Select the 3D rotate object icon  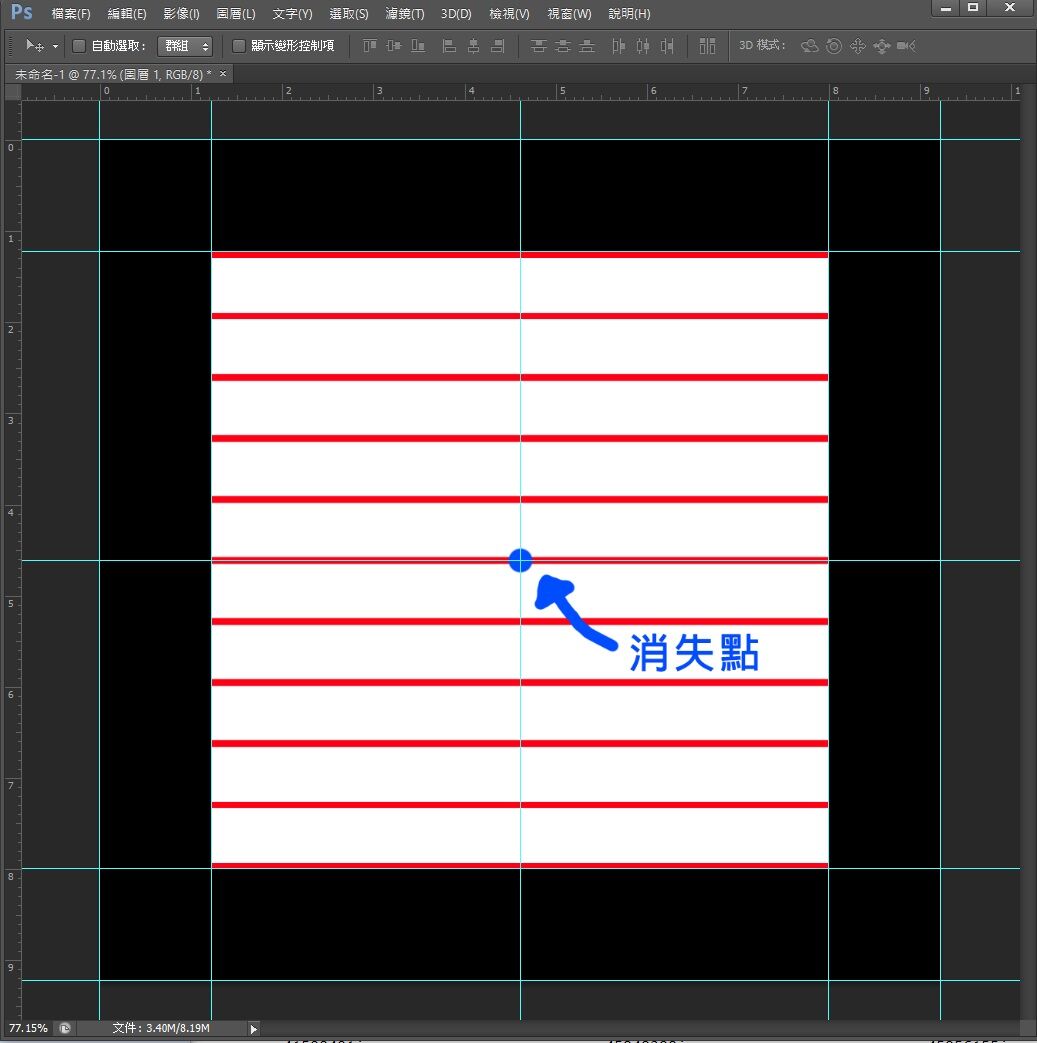click(810, 46)
